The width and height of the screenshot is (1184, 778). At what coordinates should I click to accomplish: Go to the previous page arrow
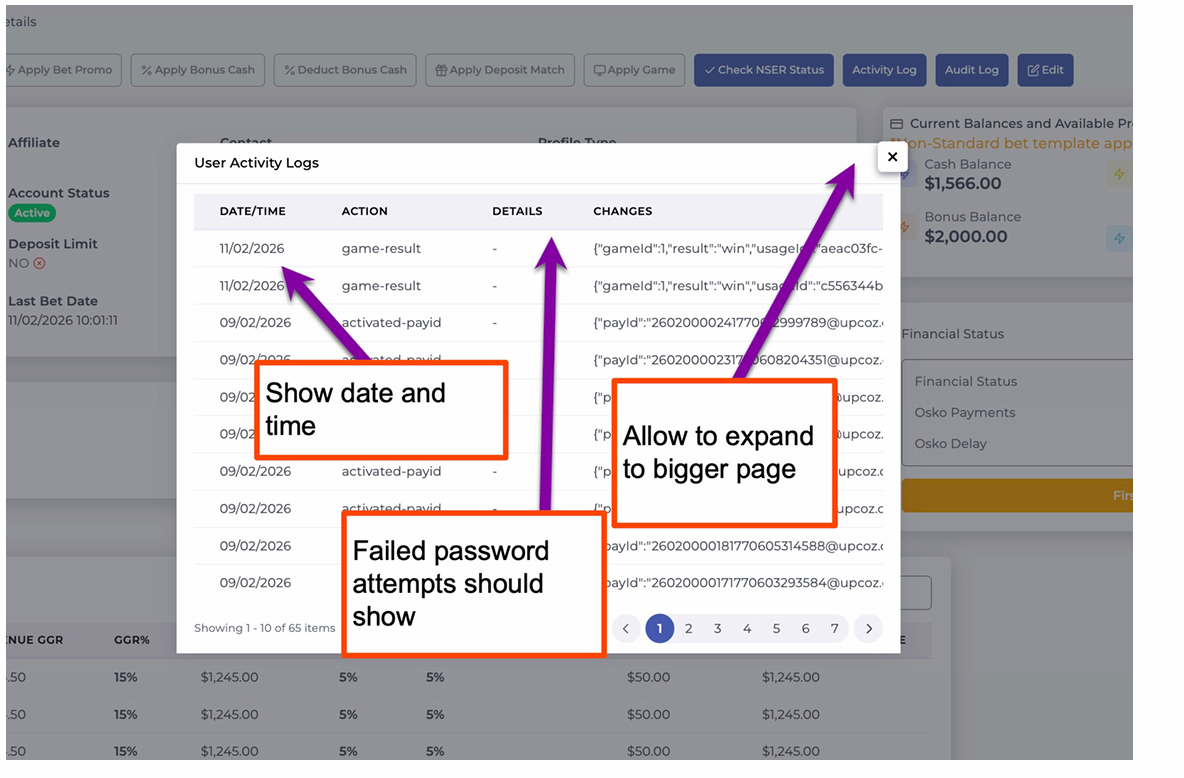[x=626, y=628]
